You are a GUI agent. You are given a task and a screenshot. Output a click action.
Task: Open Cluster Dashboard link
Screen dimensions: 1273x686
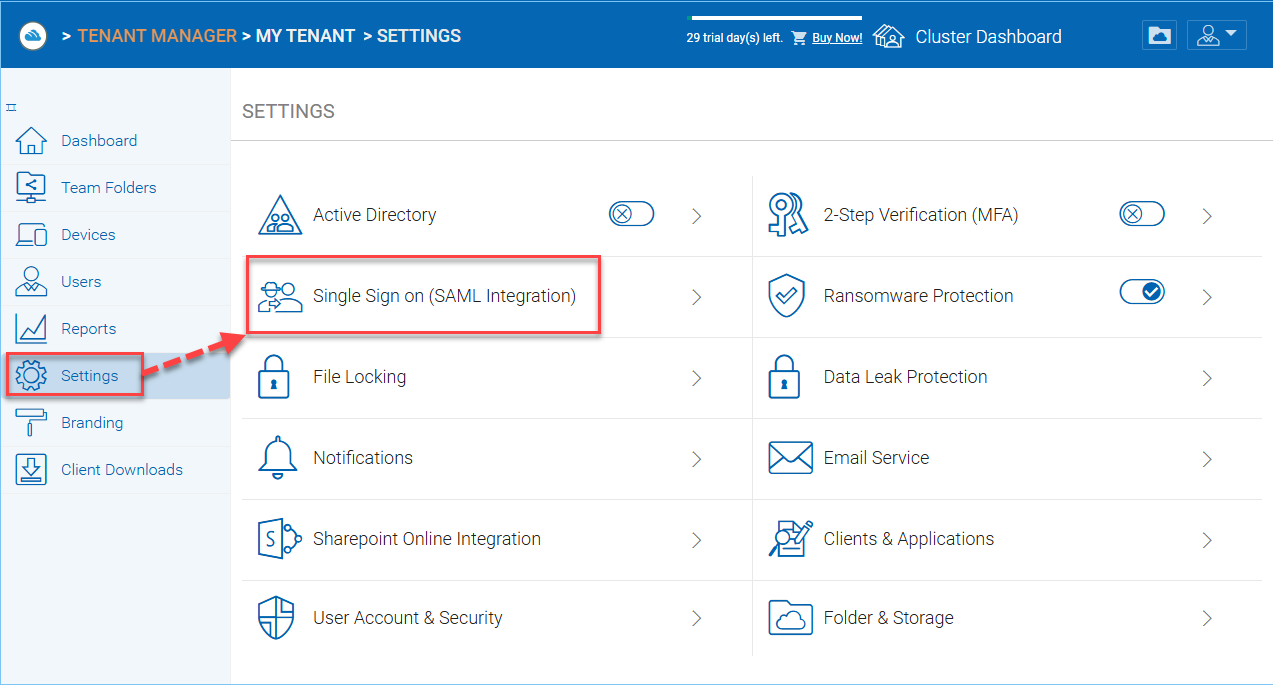click(989, 37)
